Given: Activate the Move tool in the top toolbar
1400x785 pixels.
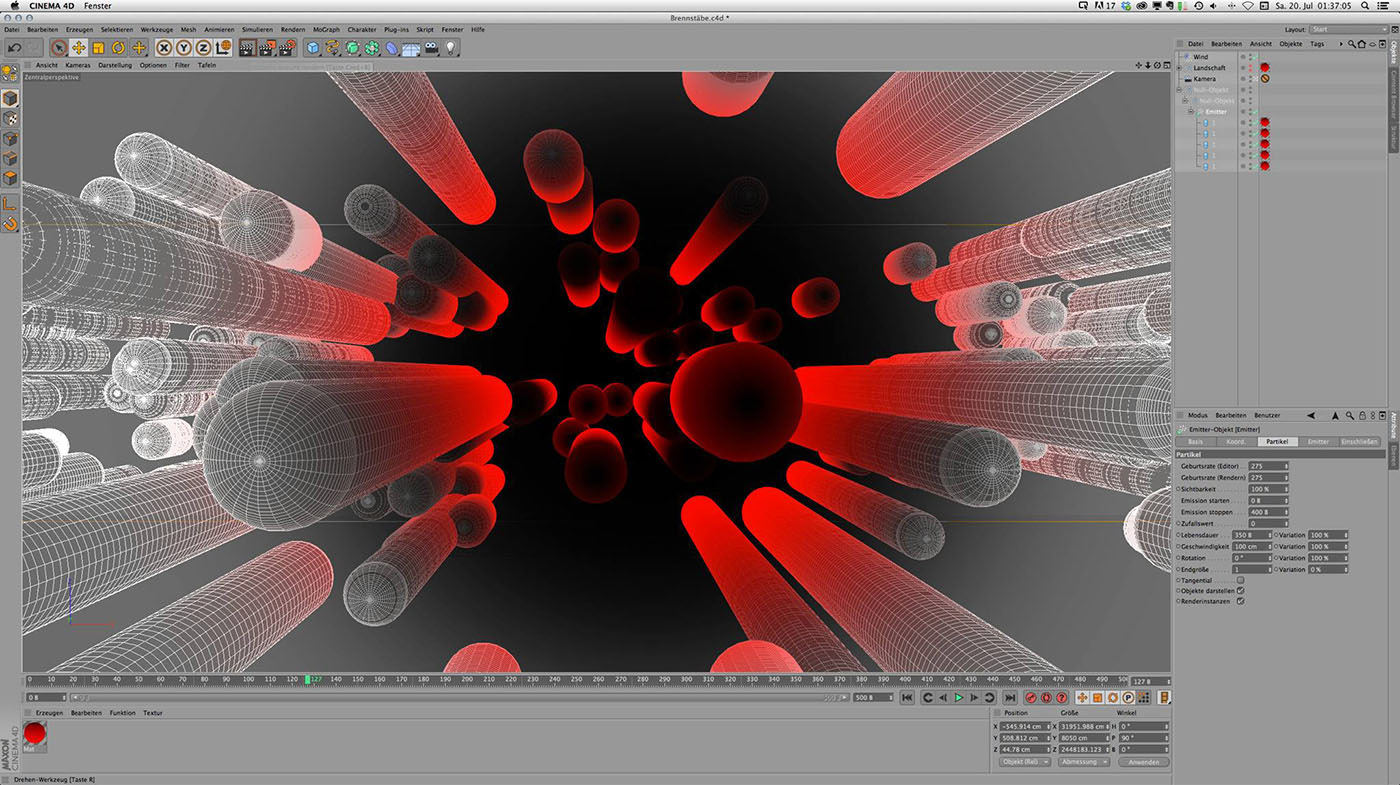Looking at the screenshot, I should [79, 47].
